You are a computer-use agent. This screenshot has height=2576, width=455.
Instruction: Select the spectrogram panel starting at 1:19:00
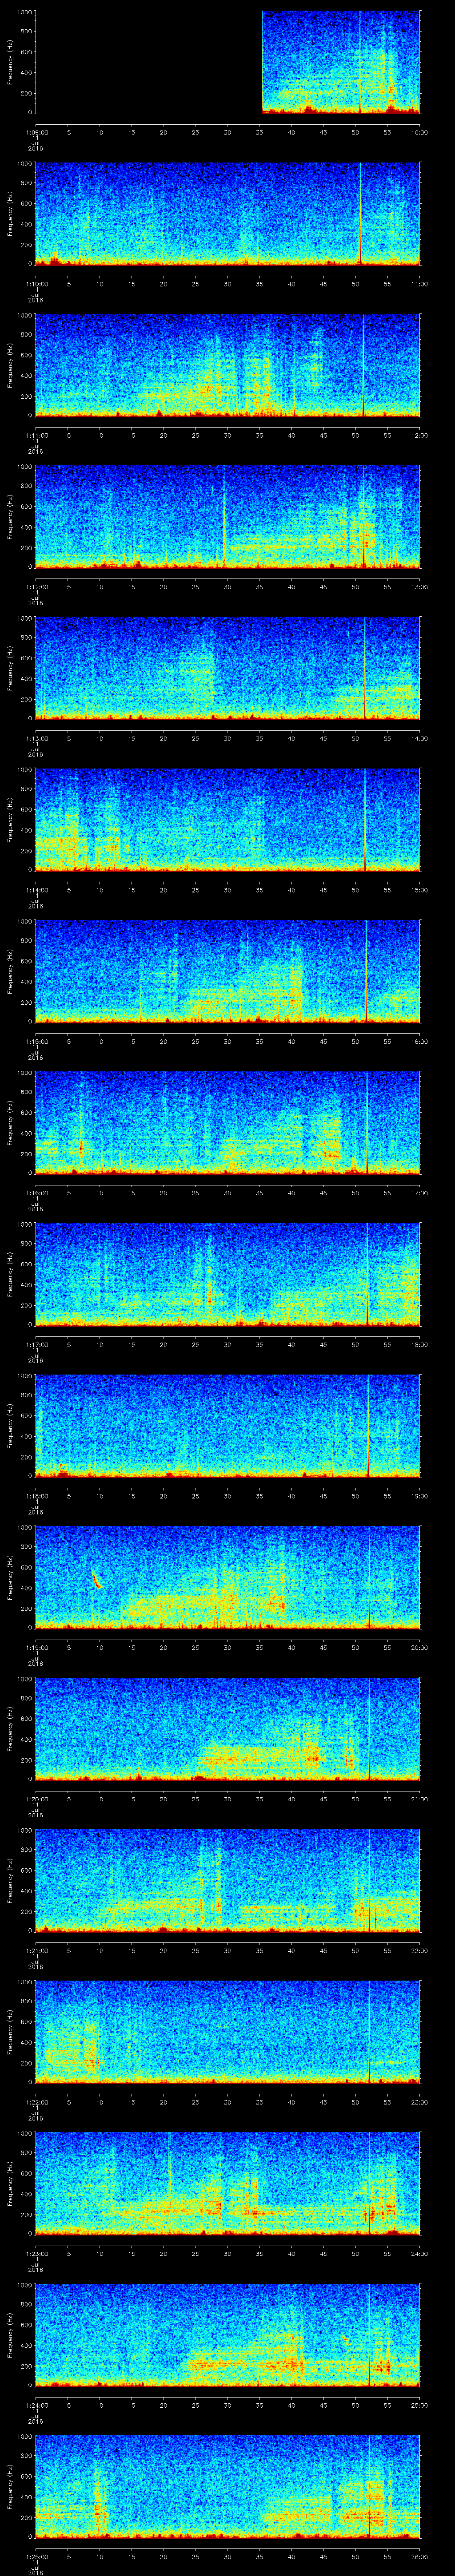click(x=227, y=1577)
